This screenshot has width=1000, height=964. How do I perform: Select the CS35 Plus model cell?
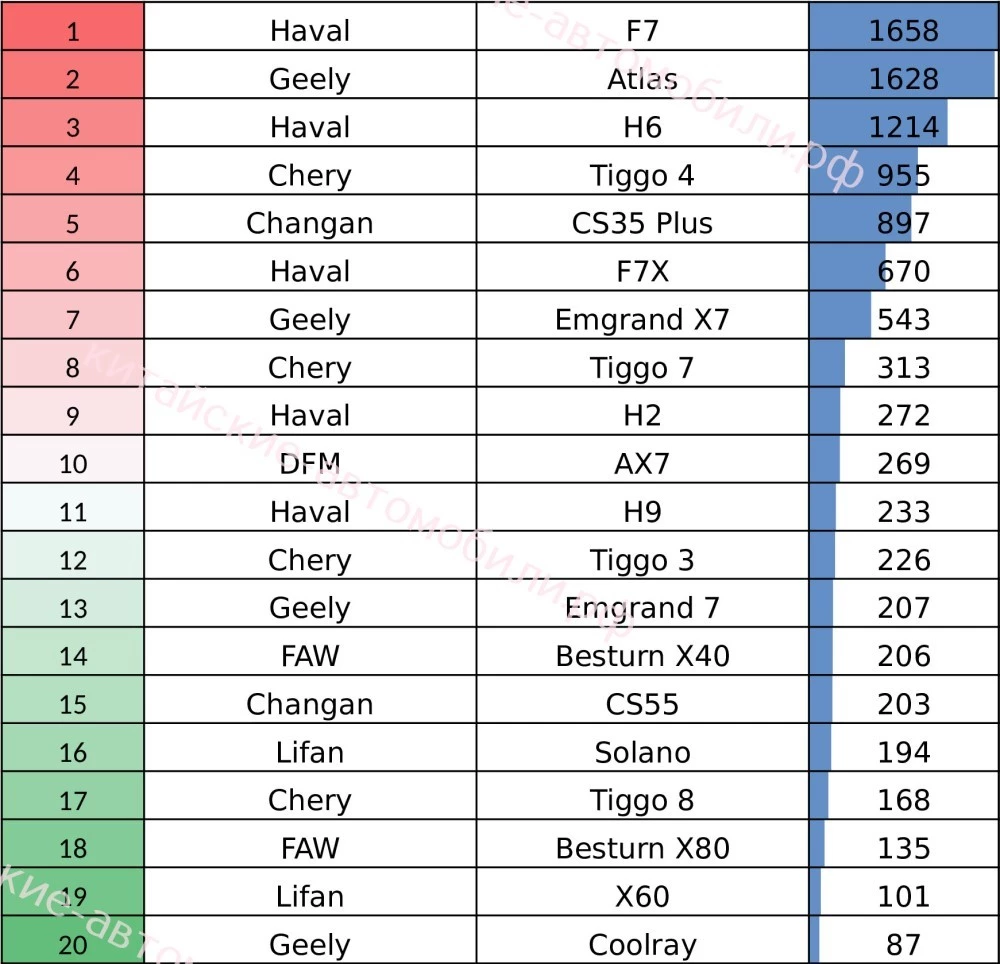pyautogui.click(x=642, y=223)
